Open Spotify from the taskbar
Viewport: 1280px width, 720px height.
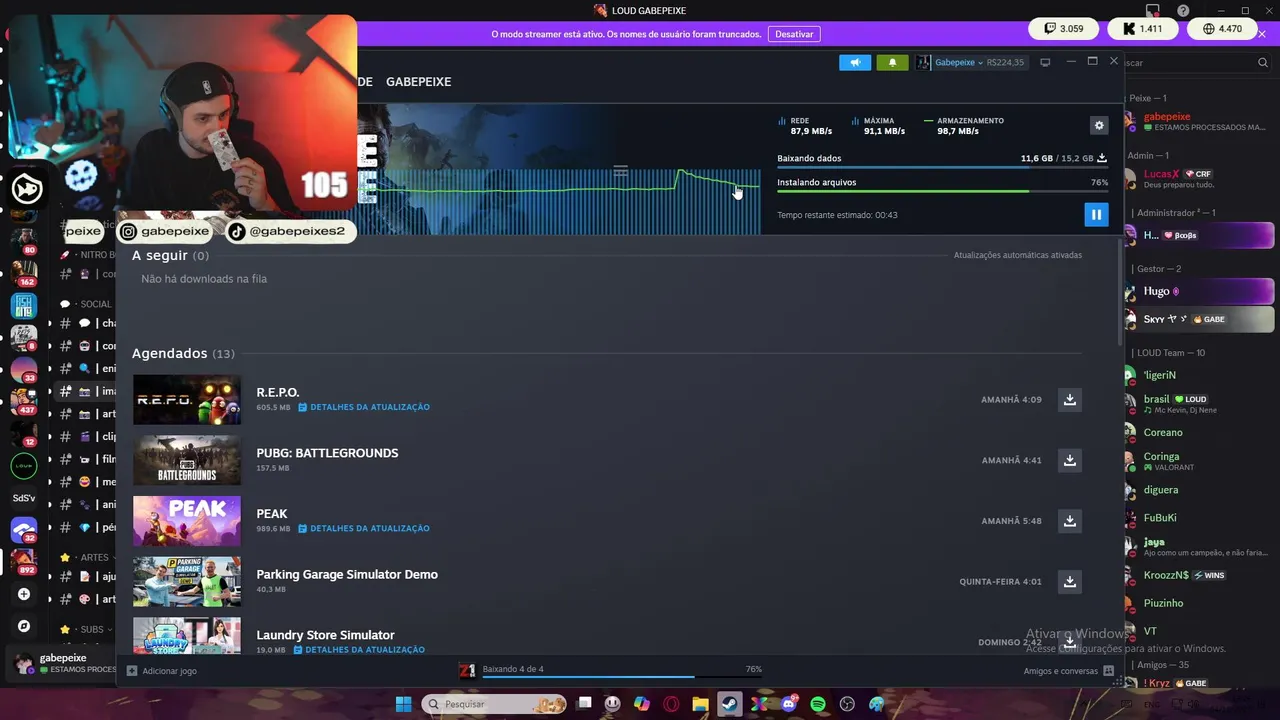click(x=818, y=704)
